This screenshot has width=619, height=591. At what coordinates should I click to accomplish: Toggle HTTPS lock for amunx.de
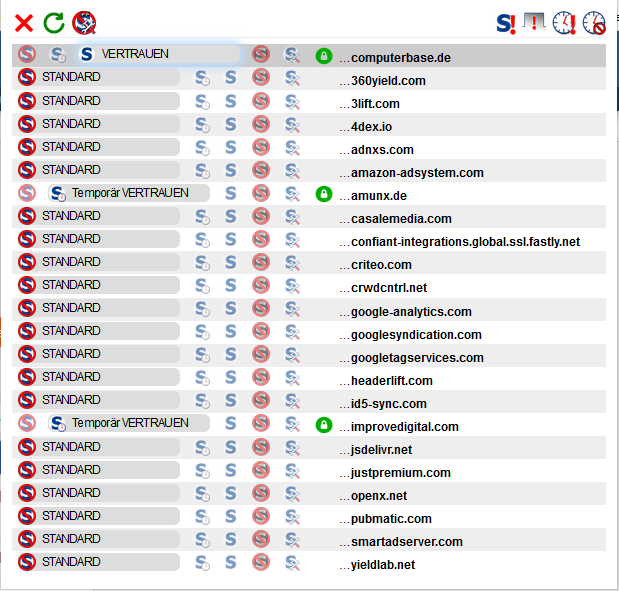324,194
